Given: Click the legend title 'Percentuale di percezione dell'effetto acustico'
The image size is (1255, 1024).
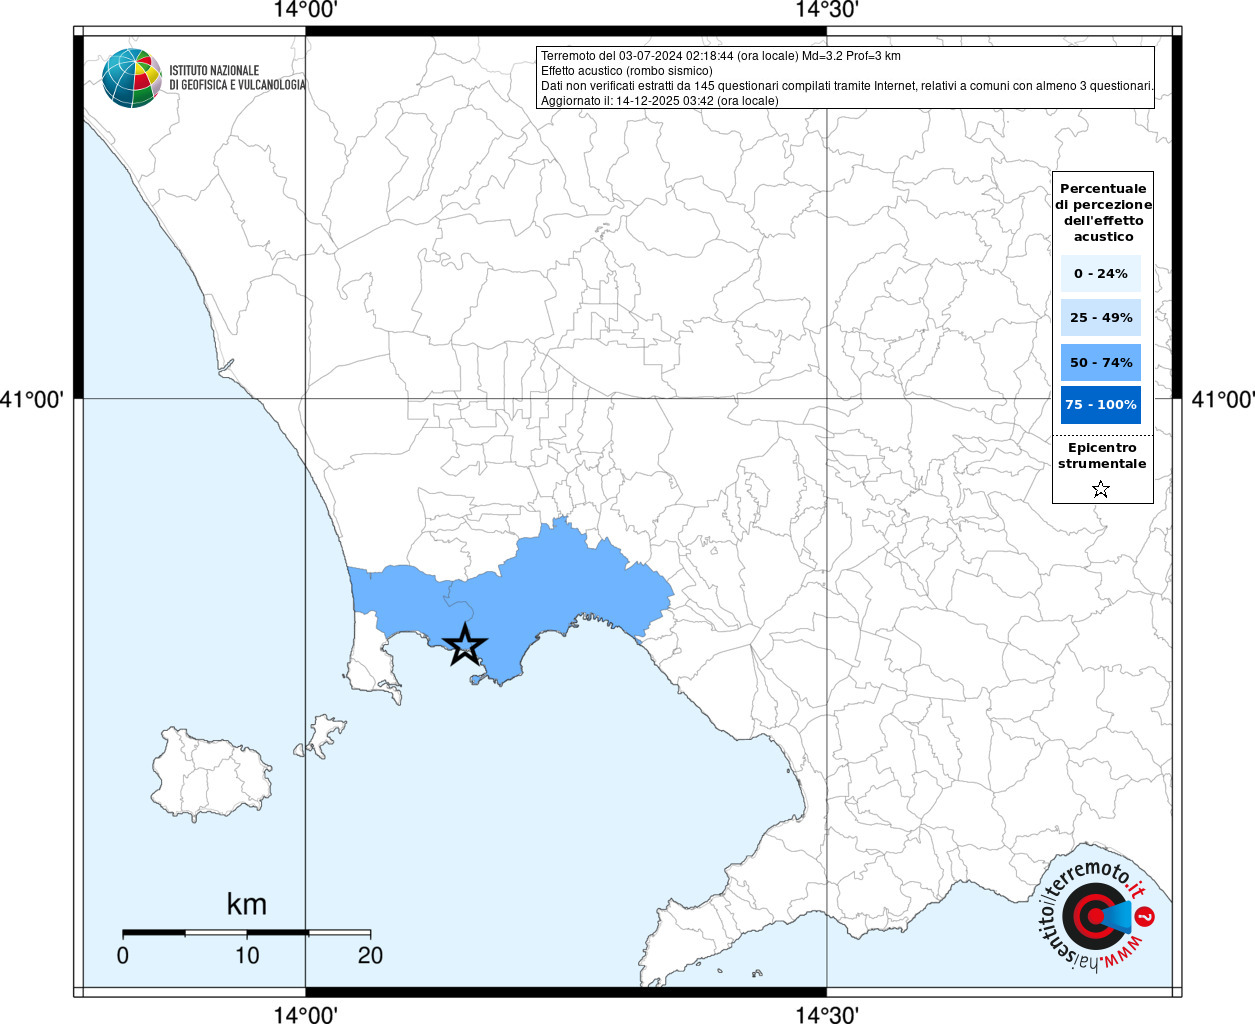Looking at the screenshot, I should click(1103, 212).
